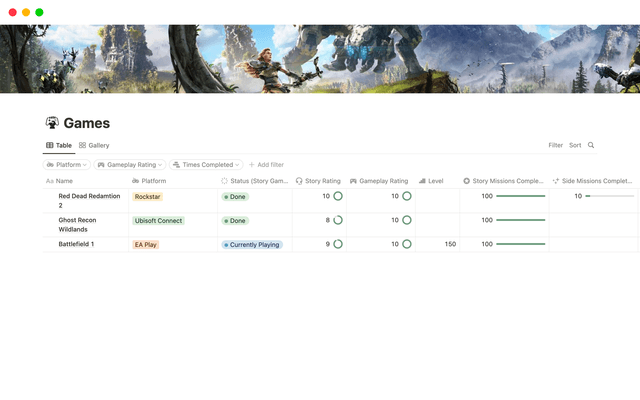Open the Times Completed filter dropdown
The width and height of the screenshot is (640, 400).
[x=206, y=164]
